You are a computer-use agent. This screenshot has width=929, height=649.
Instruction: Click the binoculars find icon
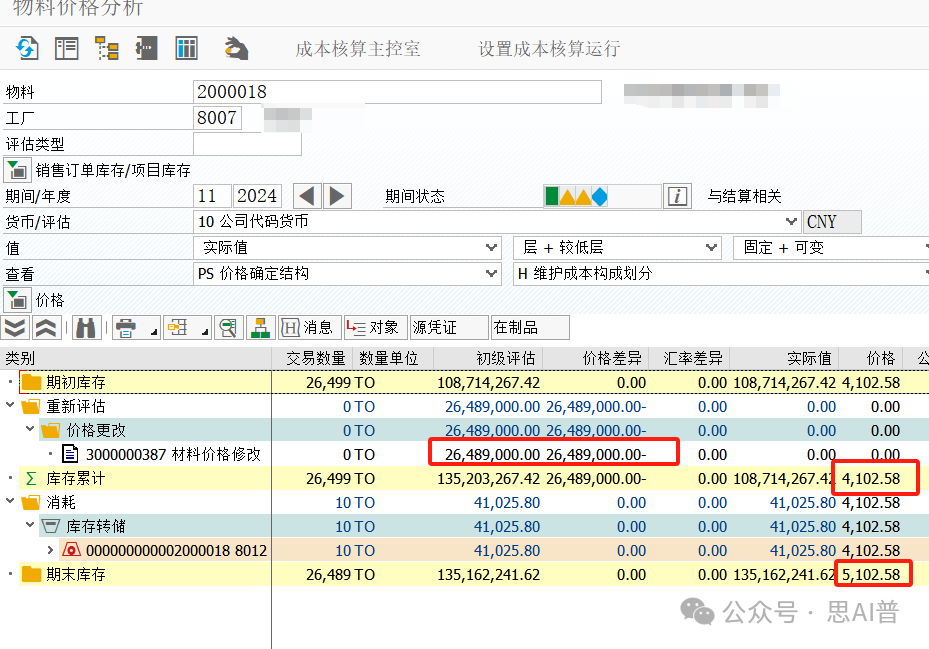click(x=87, y=327)
